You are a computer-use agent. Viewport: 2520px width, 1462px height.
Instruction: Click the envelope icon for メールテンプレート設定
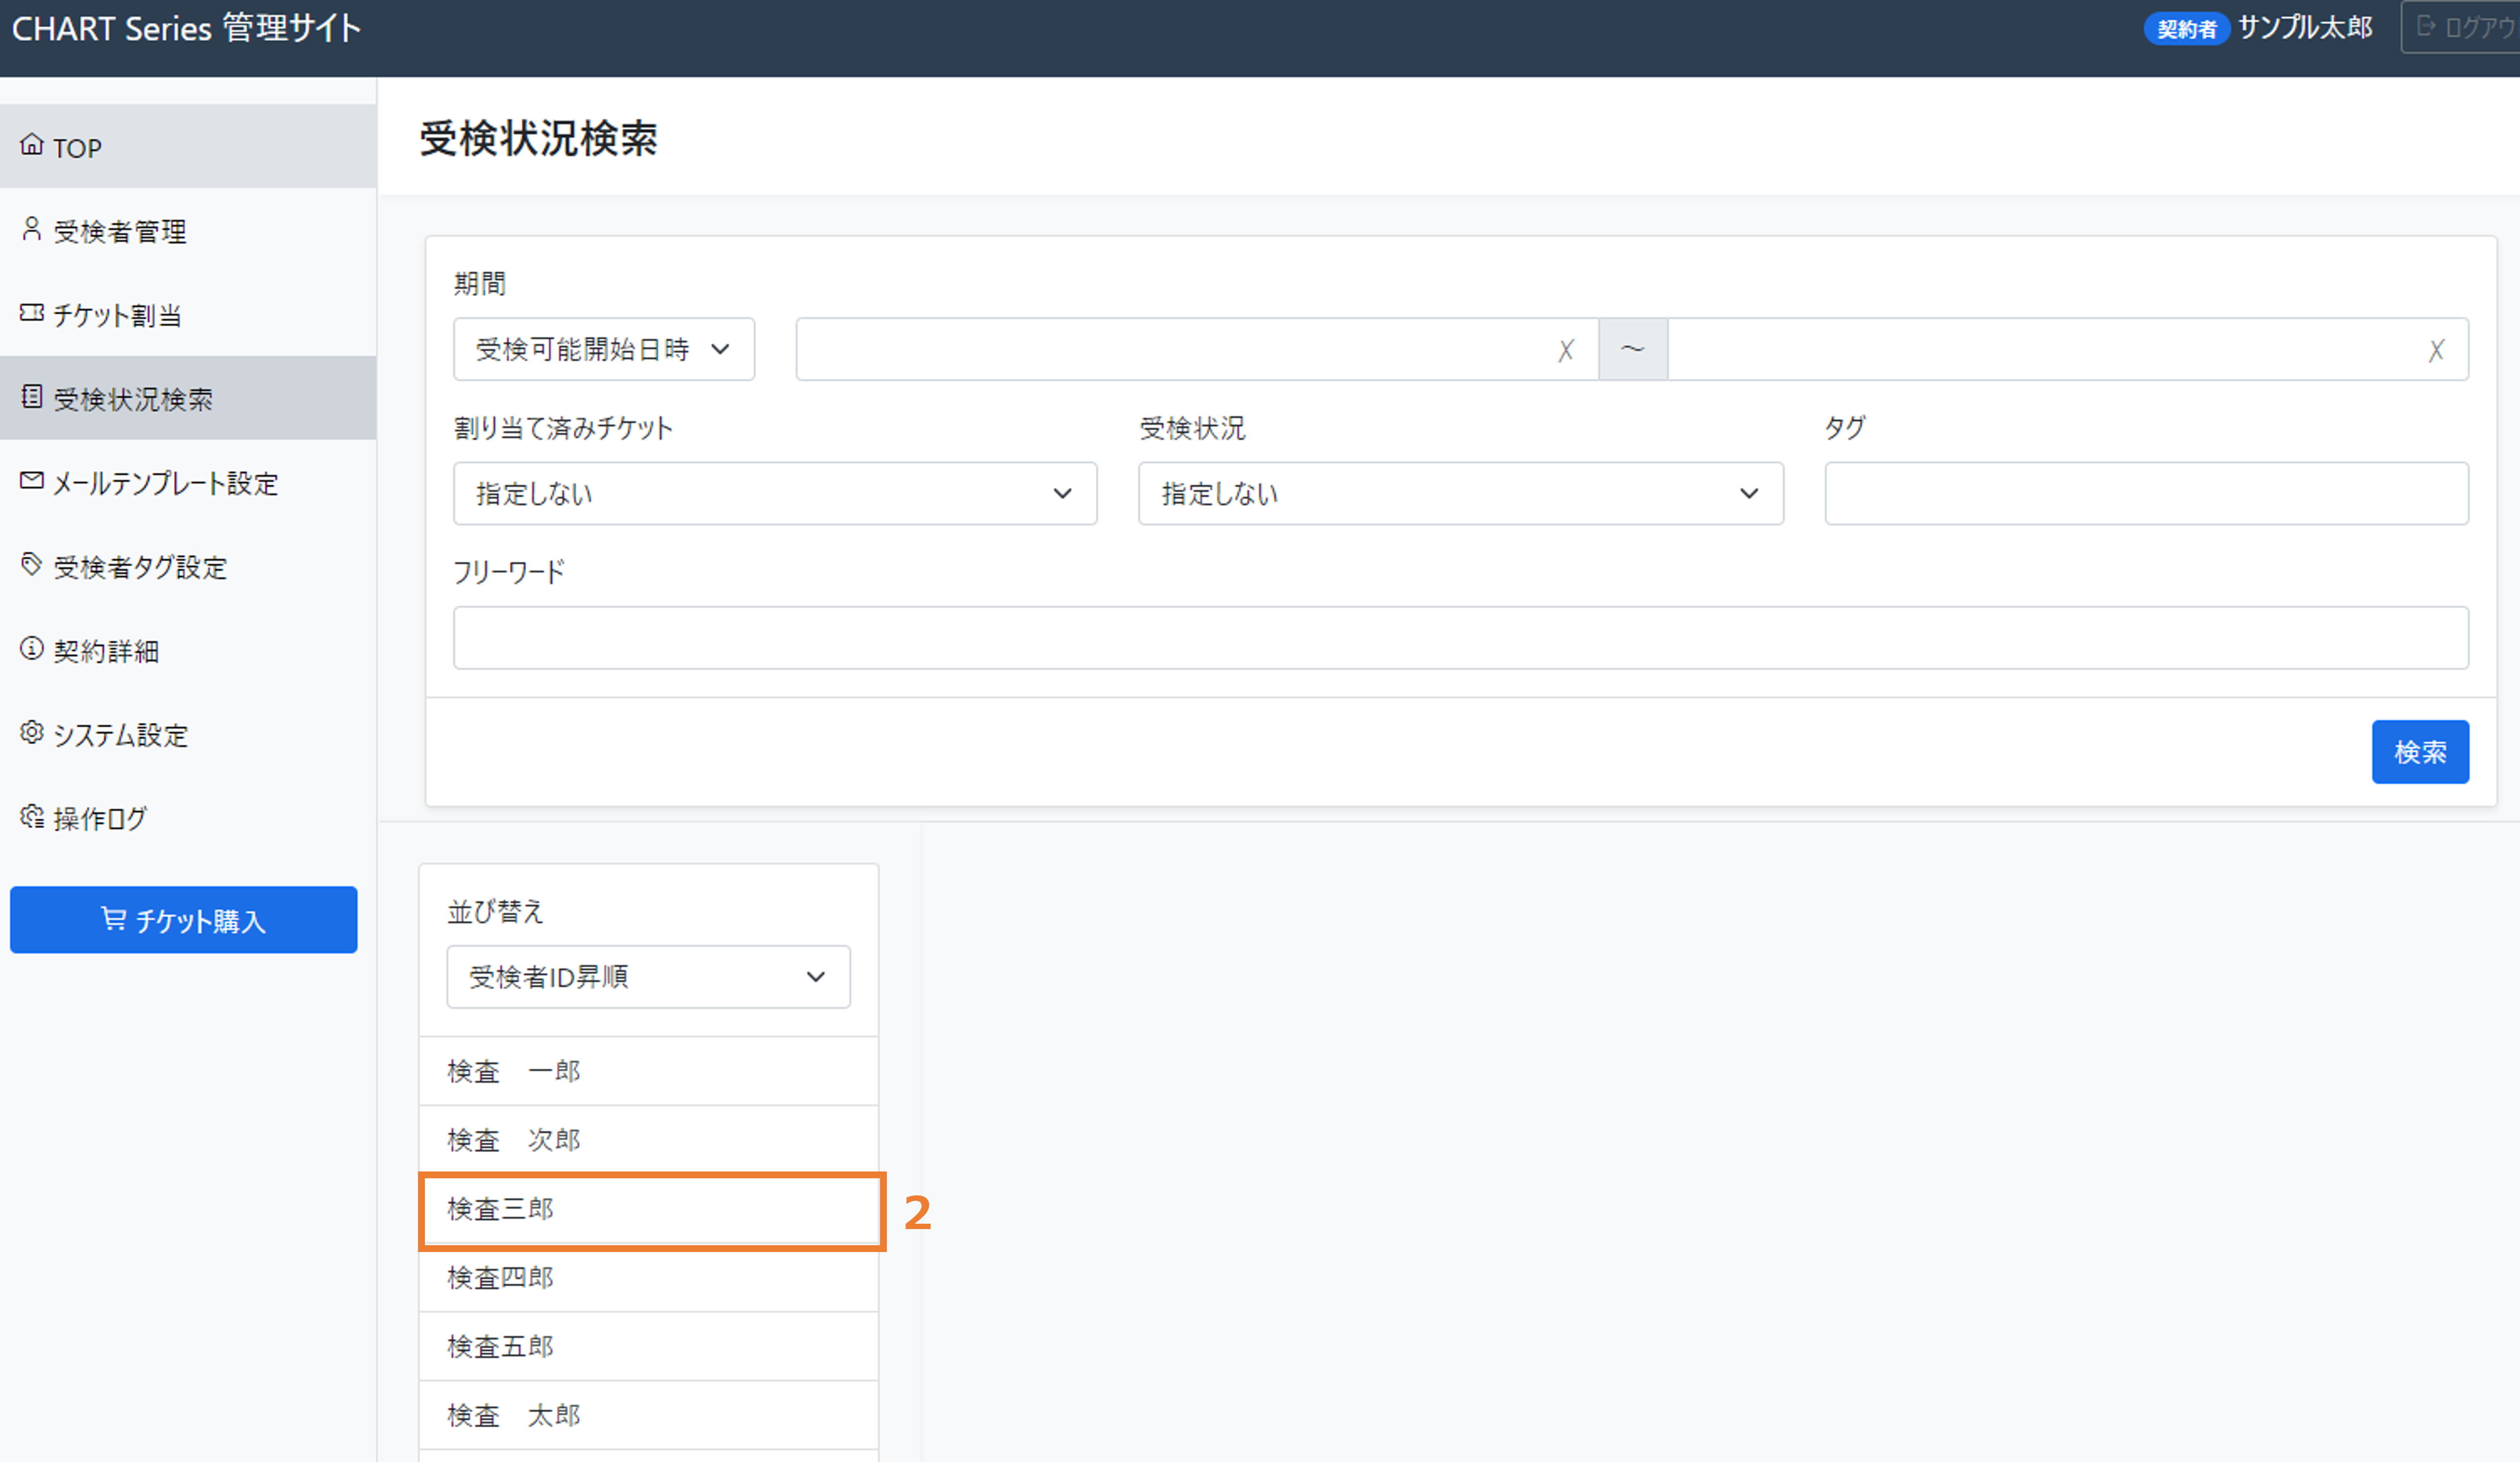(x=32, y=481)
